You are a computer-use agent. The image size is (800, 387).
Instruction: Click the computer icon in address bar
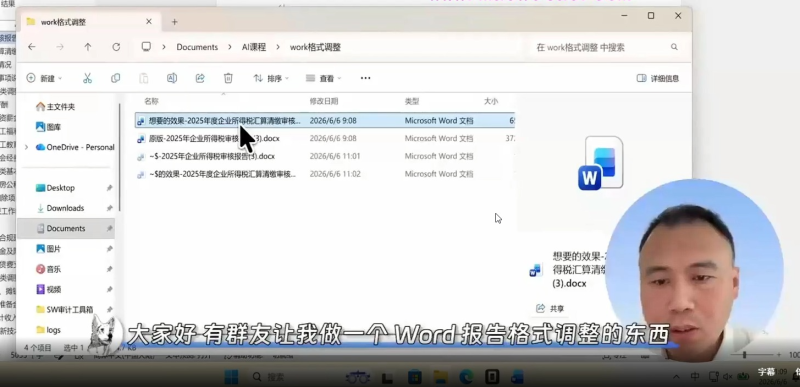tap(146, 47)
